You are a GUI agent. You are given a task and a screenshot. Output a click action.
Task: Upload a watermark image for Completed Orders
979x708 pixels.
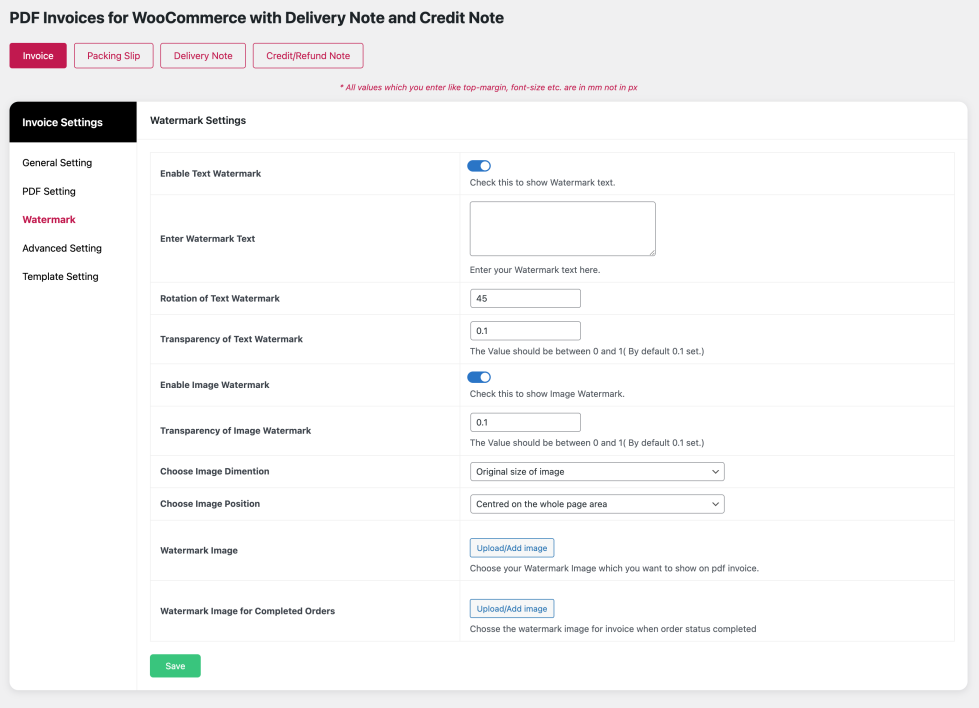pyautogui.click(x=512, y=609)
